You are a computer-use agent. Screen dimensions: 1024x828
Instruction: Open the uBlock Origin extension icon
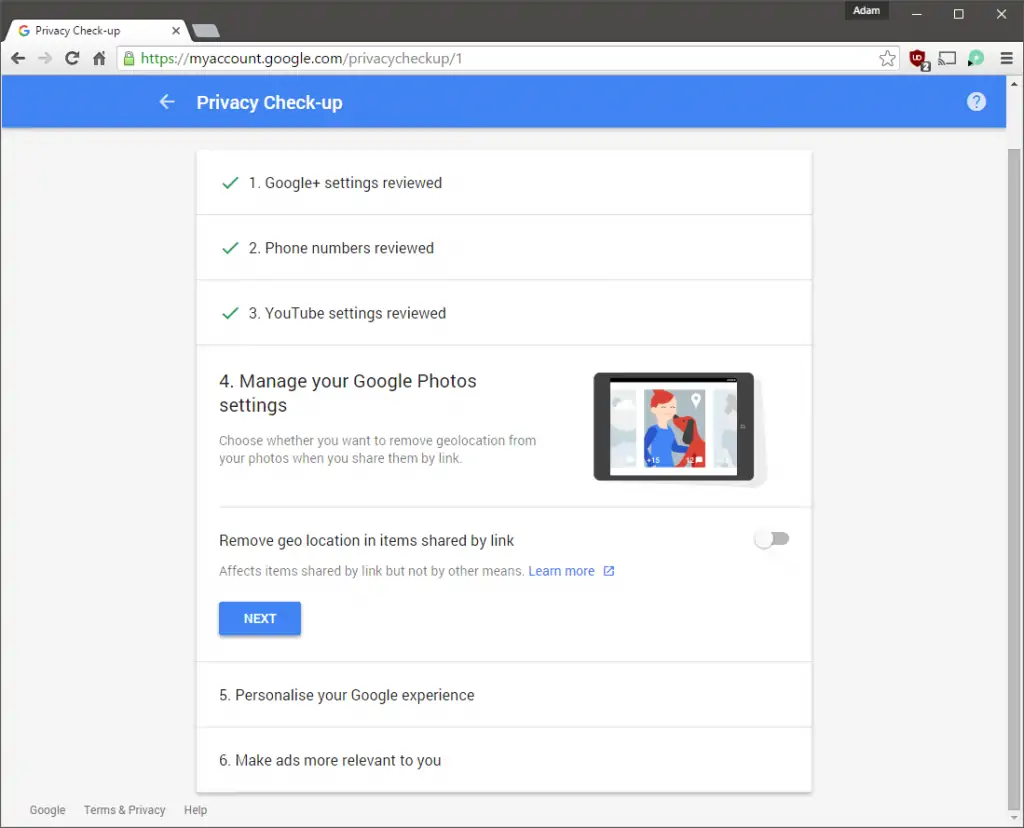tap(919, 59)
